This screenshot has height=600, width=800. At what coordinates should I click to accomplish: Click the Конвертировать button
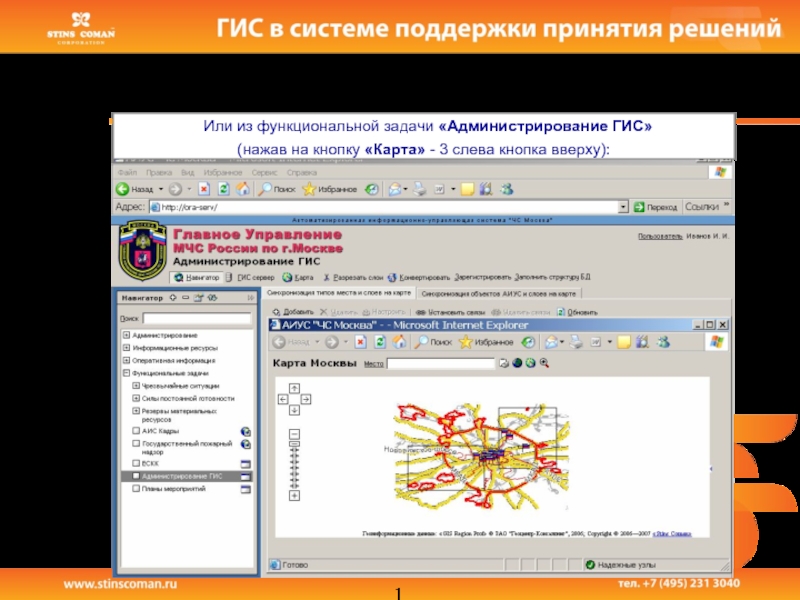coord(419,278)
